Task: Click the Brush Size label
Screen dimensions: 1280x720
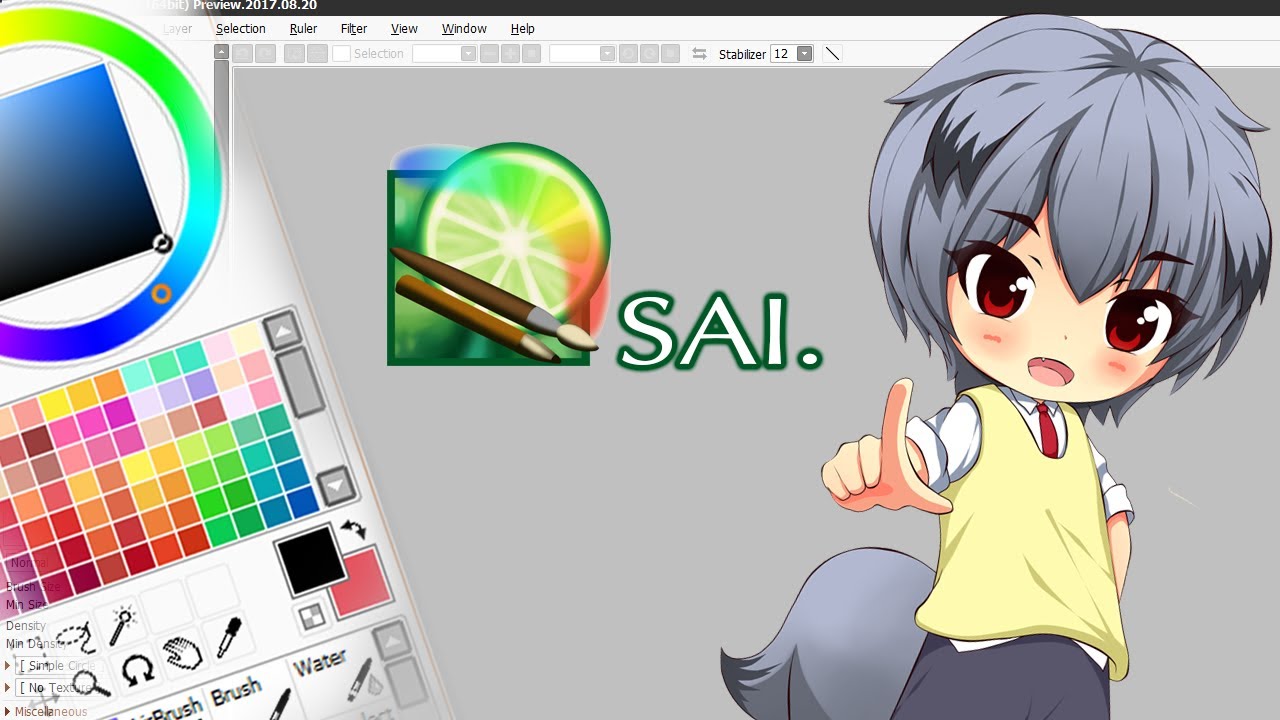Action: tap(33, 587)
